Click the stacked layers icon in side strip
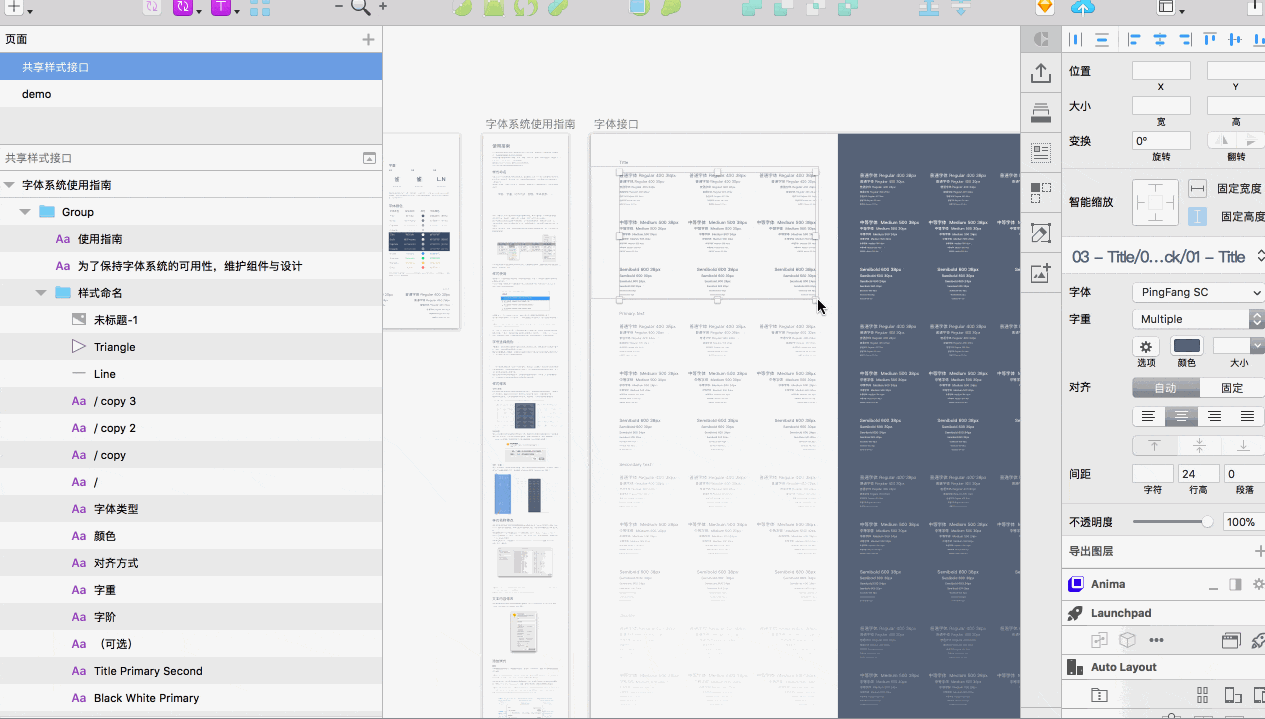The height and width of the screenshot is (719, 1265). (1040, 112)
